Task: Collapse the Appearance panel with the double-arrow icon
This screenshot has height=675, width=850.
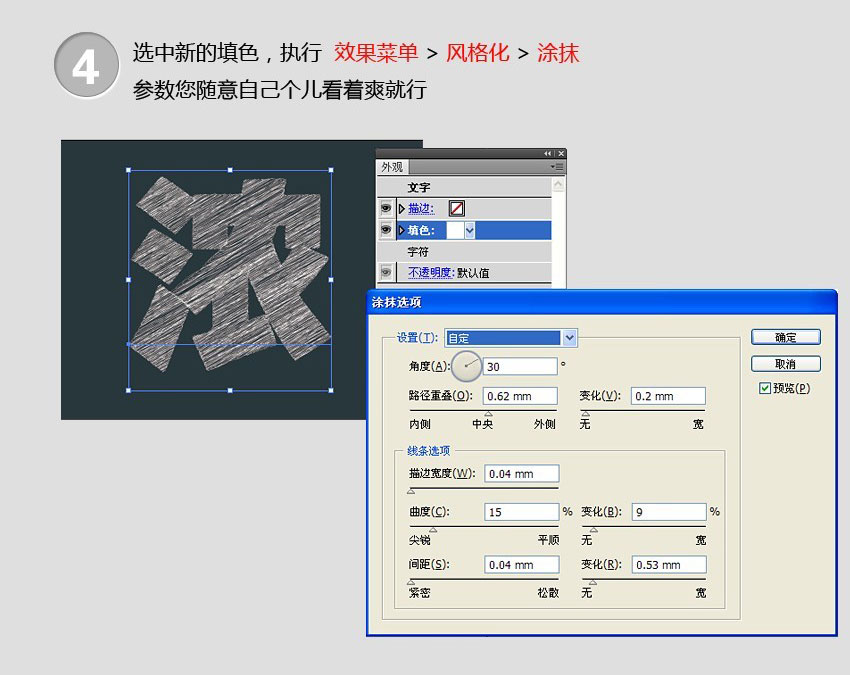Action: click(546, 153)
